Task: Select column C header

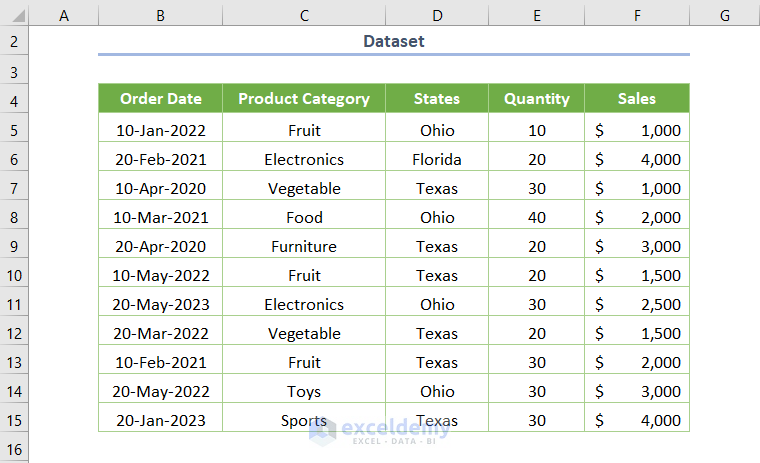Action: coord(304,15)
